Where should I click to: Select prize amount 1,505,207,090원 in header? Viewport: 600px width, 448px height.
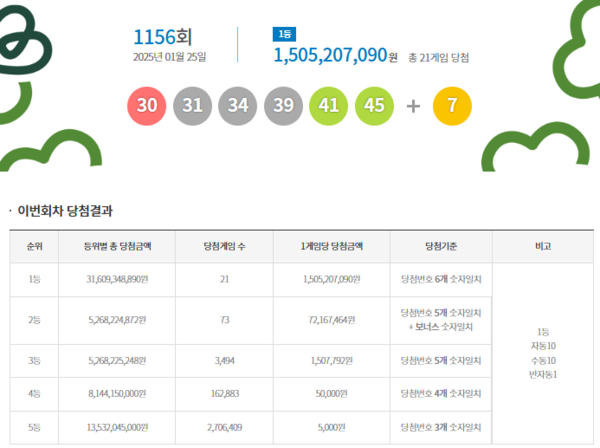[336, 55]
